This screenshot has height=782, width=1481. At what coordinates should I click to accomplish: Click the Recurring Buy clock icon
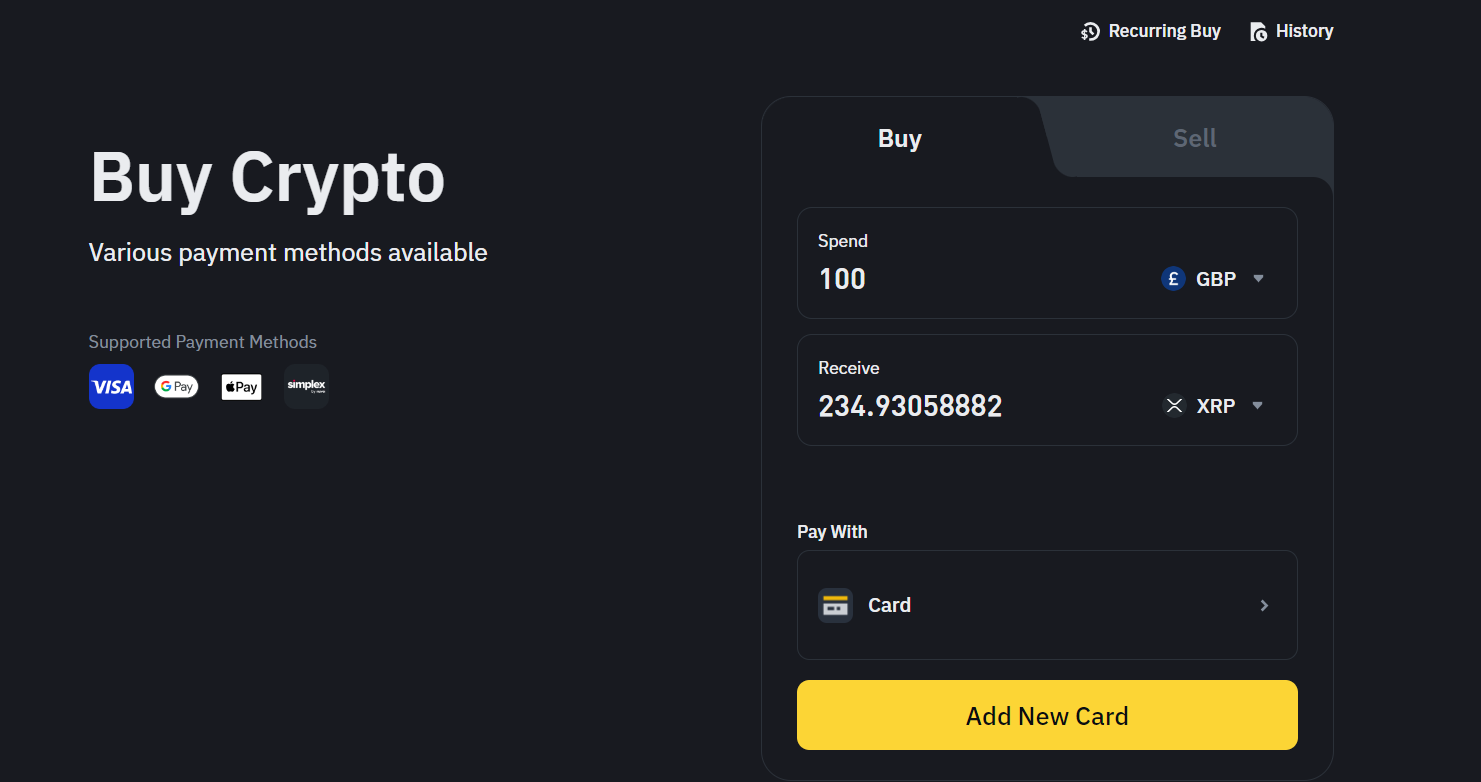point(1090,31)
